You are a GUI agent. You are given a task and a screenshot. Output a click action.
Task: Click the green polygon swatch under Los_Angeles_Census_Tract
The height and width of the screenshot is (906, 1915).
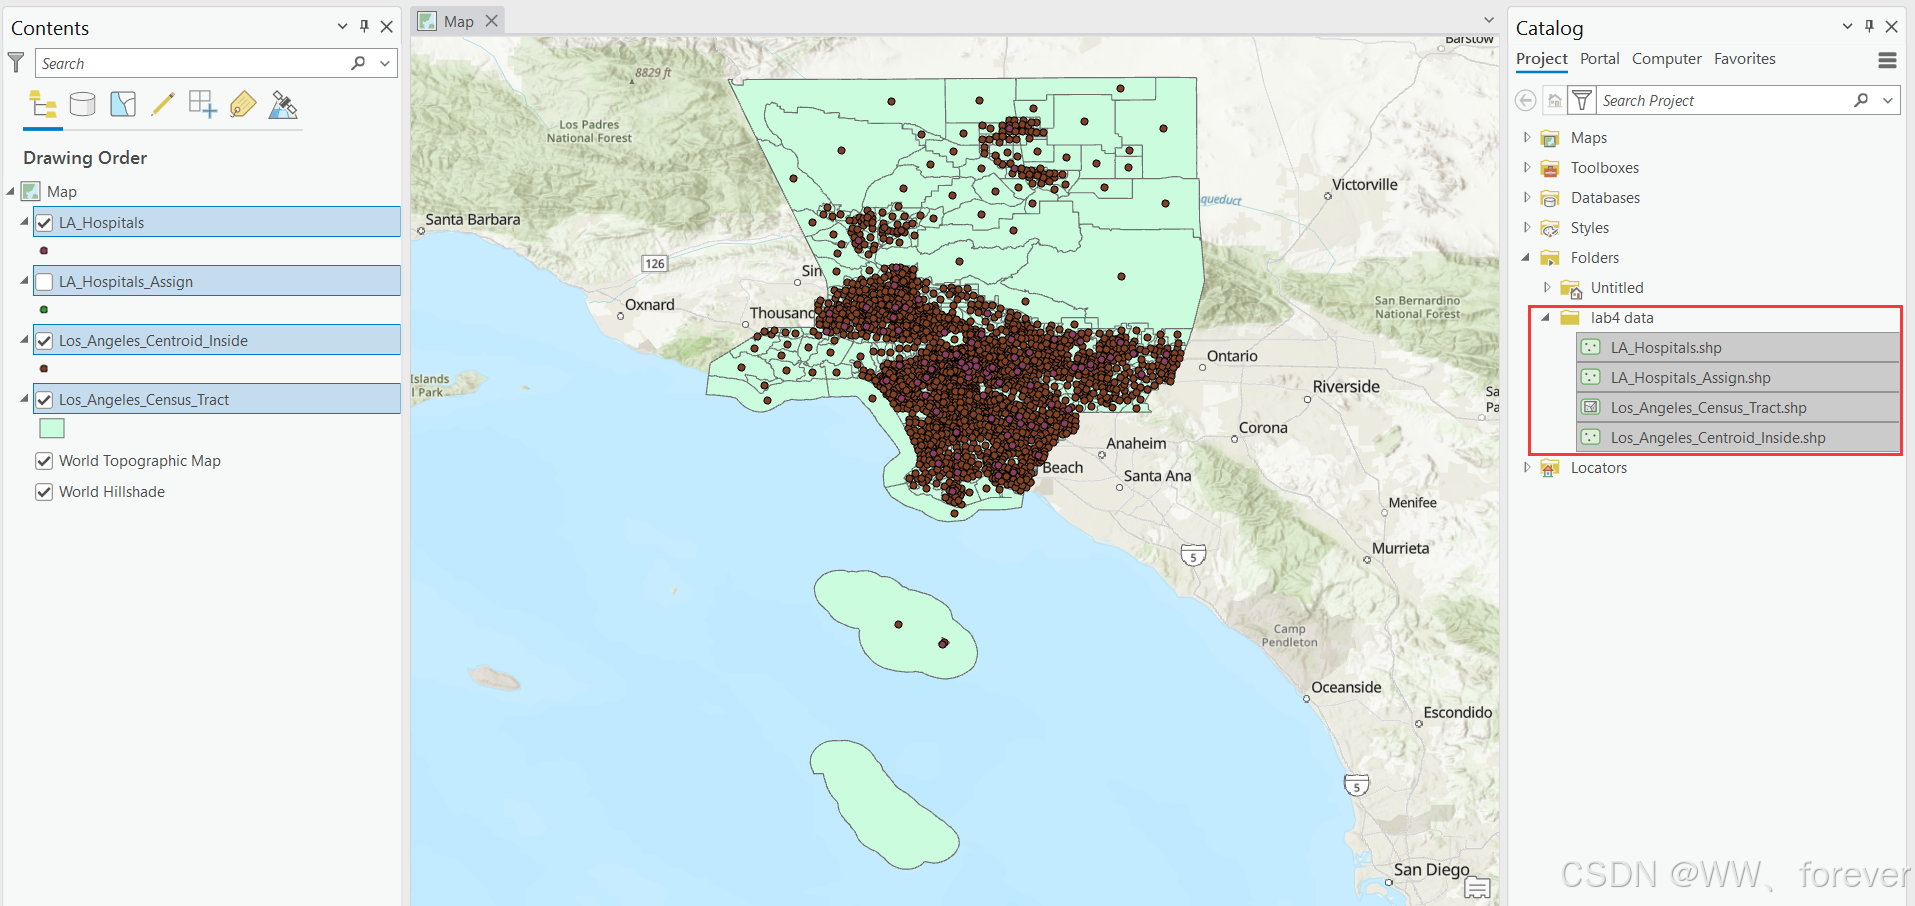pyautogui.click(x=51, y=428)
